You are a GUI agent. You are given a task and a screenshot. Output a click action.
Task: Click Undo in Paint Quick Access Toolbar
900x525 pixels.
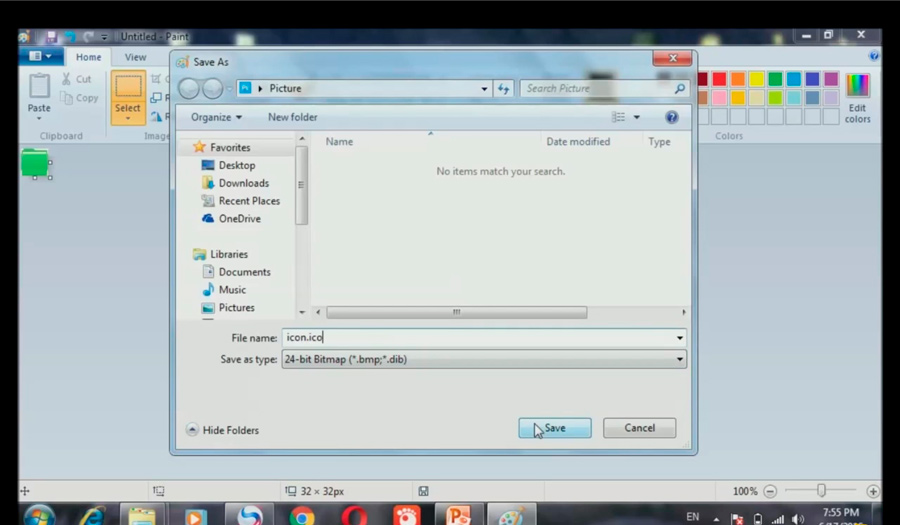pyautogui.click(x=69, y=37)
